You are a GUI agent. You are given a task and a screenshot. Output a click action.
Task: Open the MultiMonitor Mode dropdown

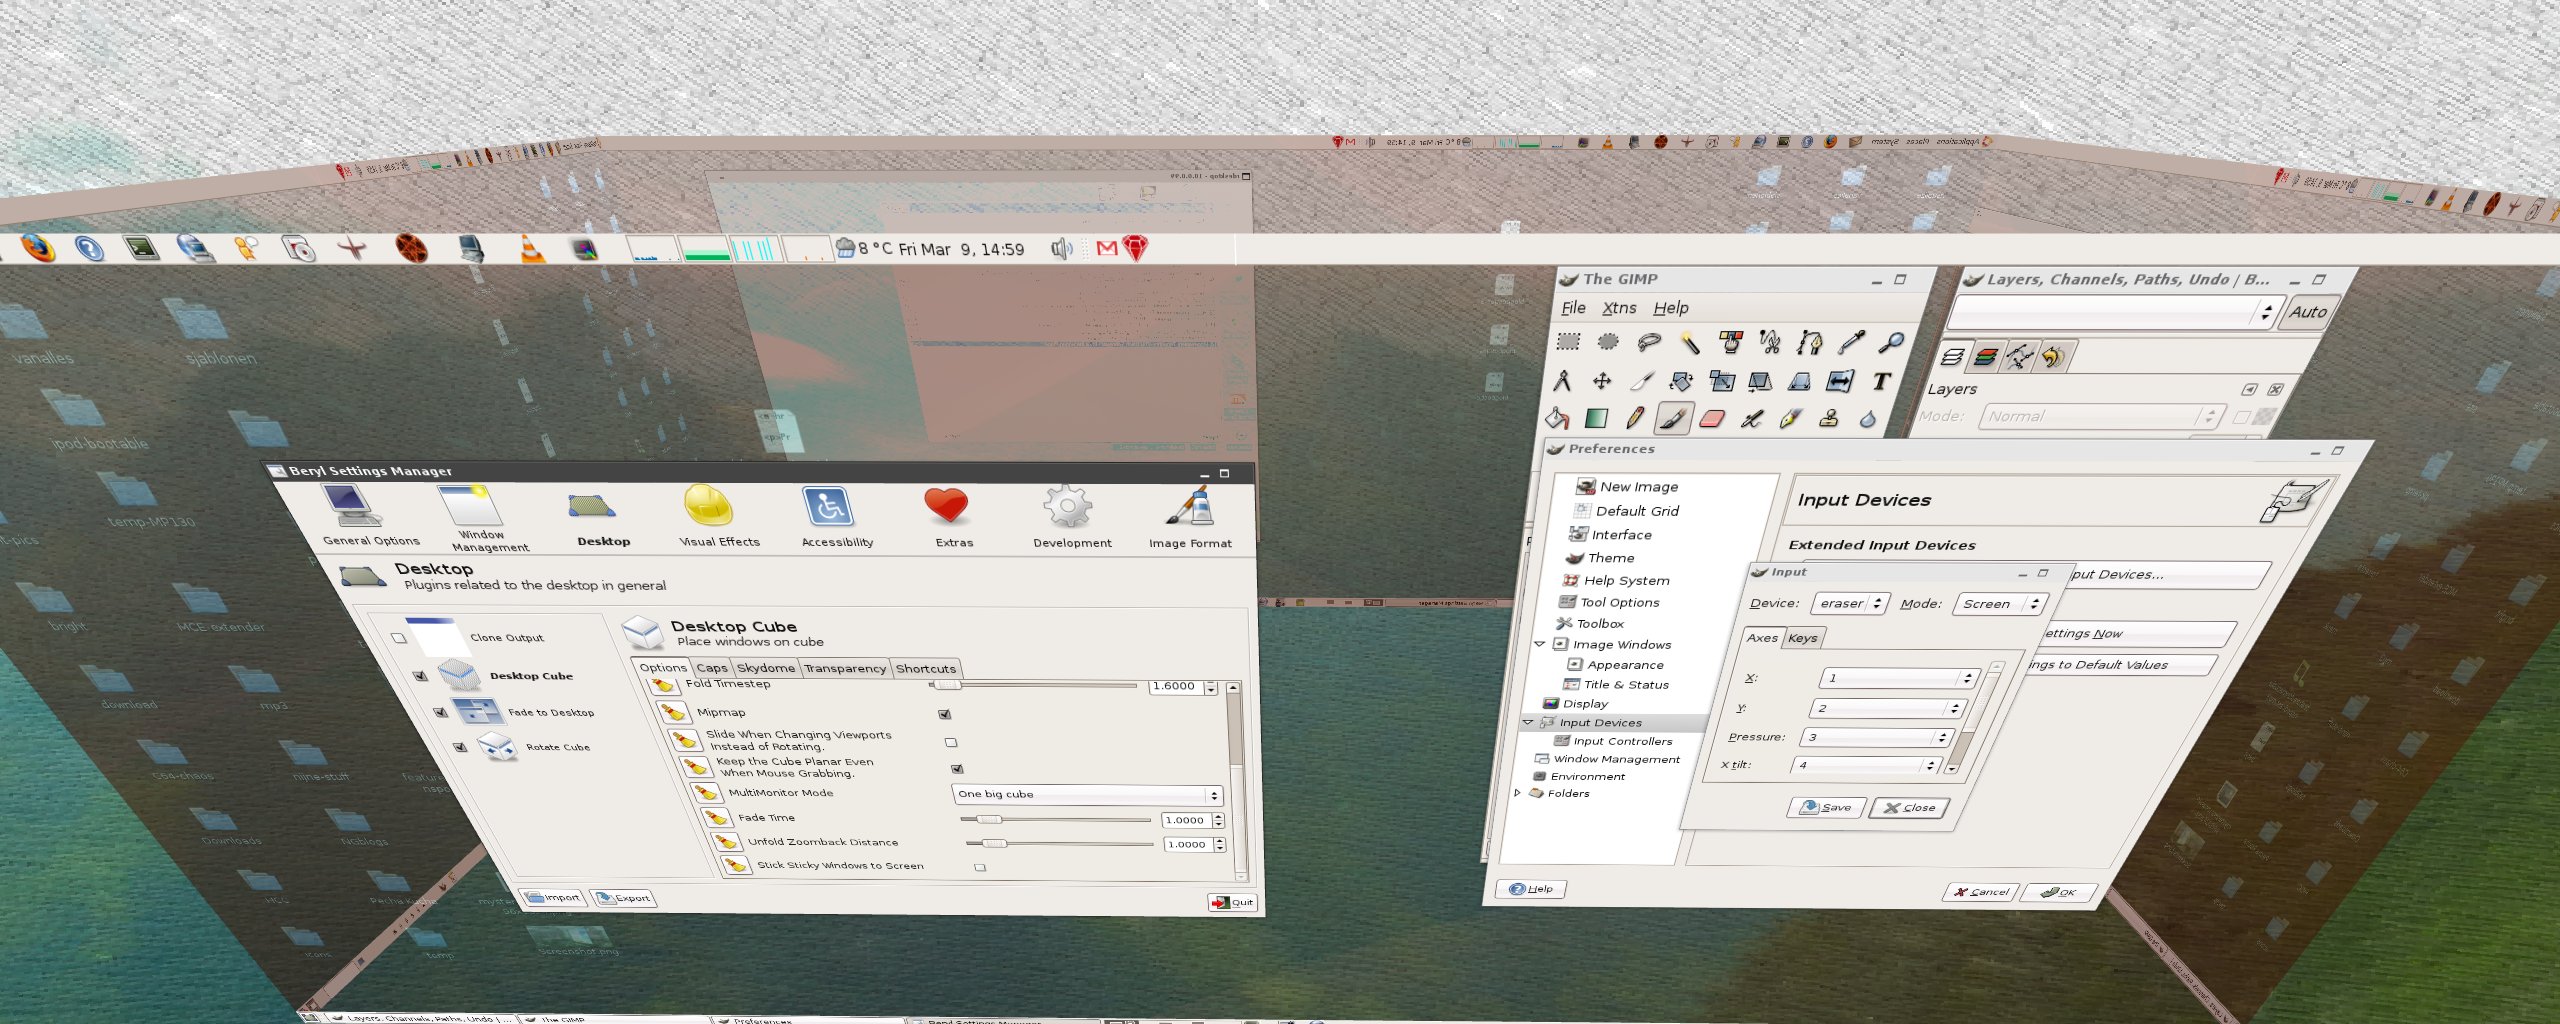[x=1088, y=795]
